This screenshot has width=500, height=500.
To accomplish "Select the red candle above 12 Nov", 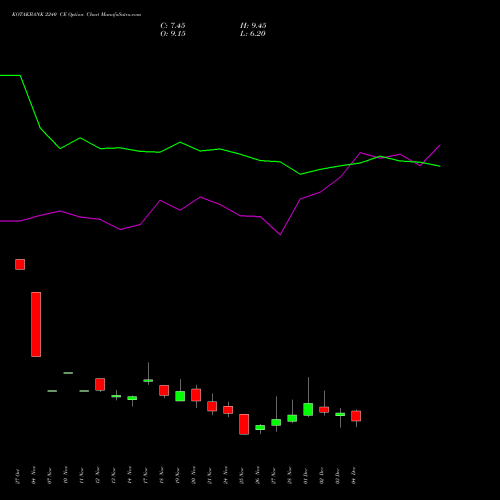I will [100, 384].
